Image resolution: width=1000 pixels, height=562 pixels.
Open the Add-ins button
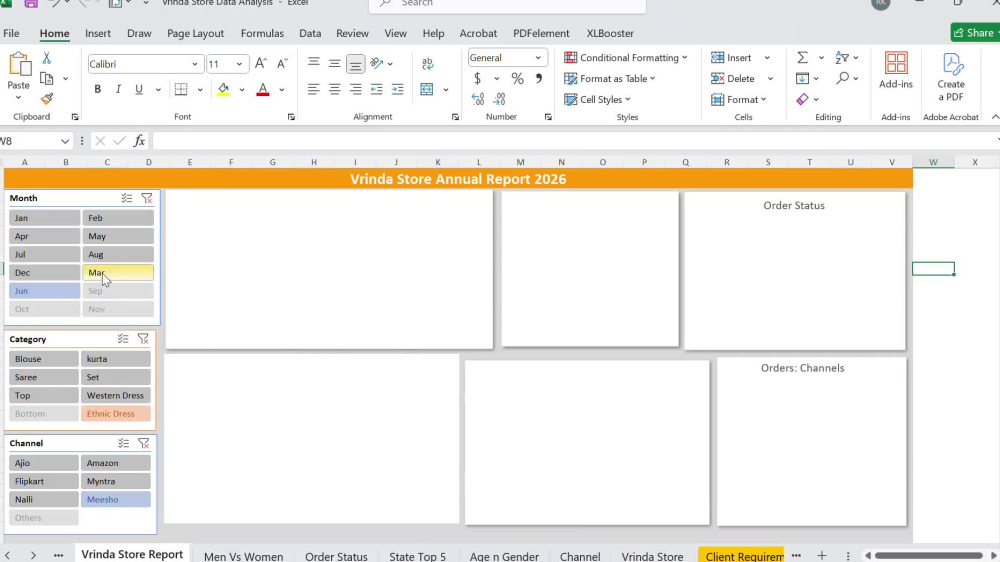point(895,70)
